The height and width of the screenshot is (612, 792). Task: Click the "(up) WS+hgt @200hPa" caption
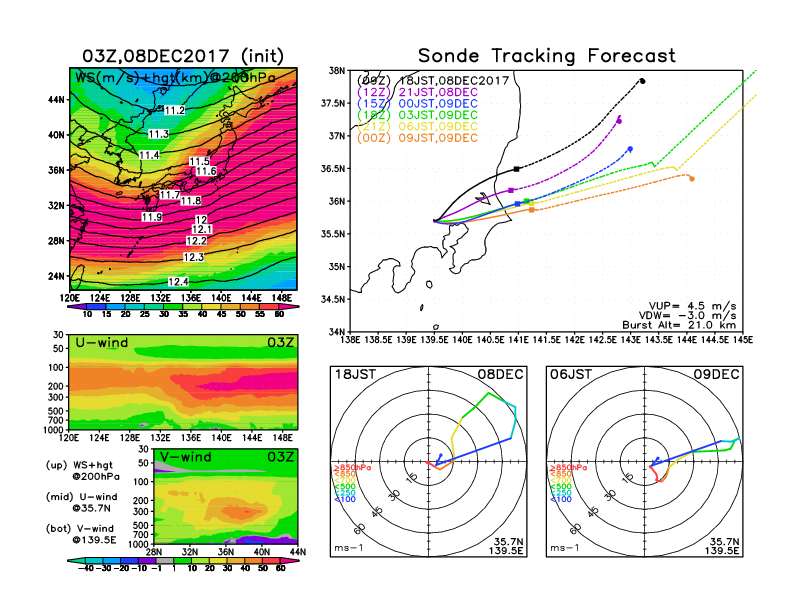tap(83, 470)
